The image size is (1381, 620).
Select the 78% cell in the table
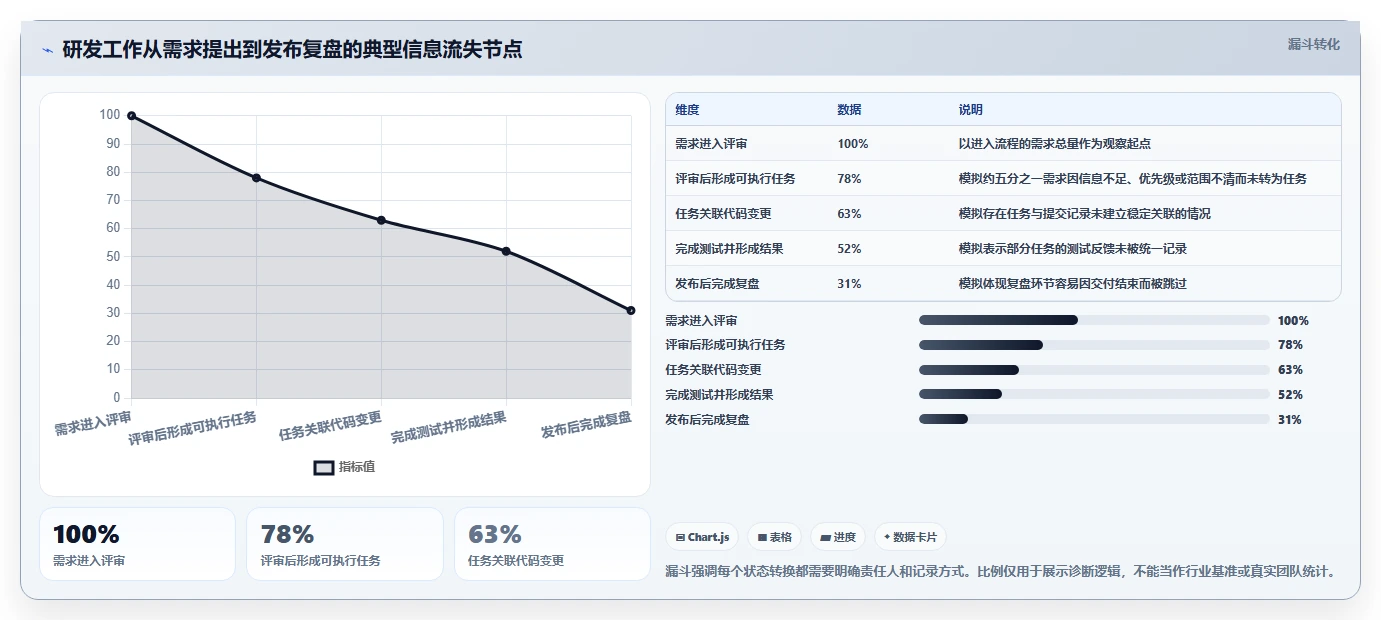(849, 179)
